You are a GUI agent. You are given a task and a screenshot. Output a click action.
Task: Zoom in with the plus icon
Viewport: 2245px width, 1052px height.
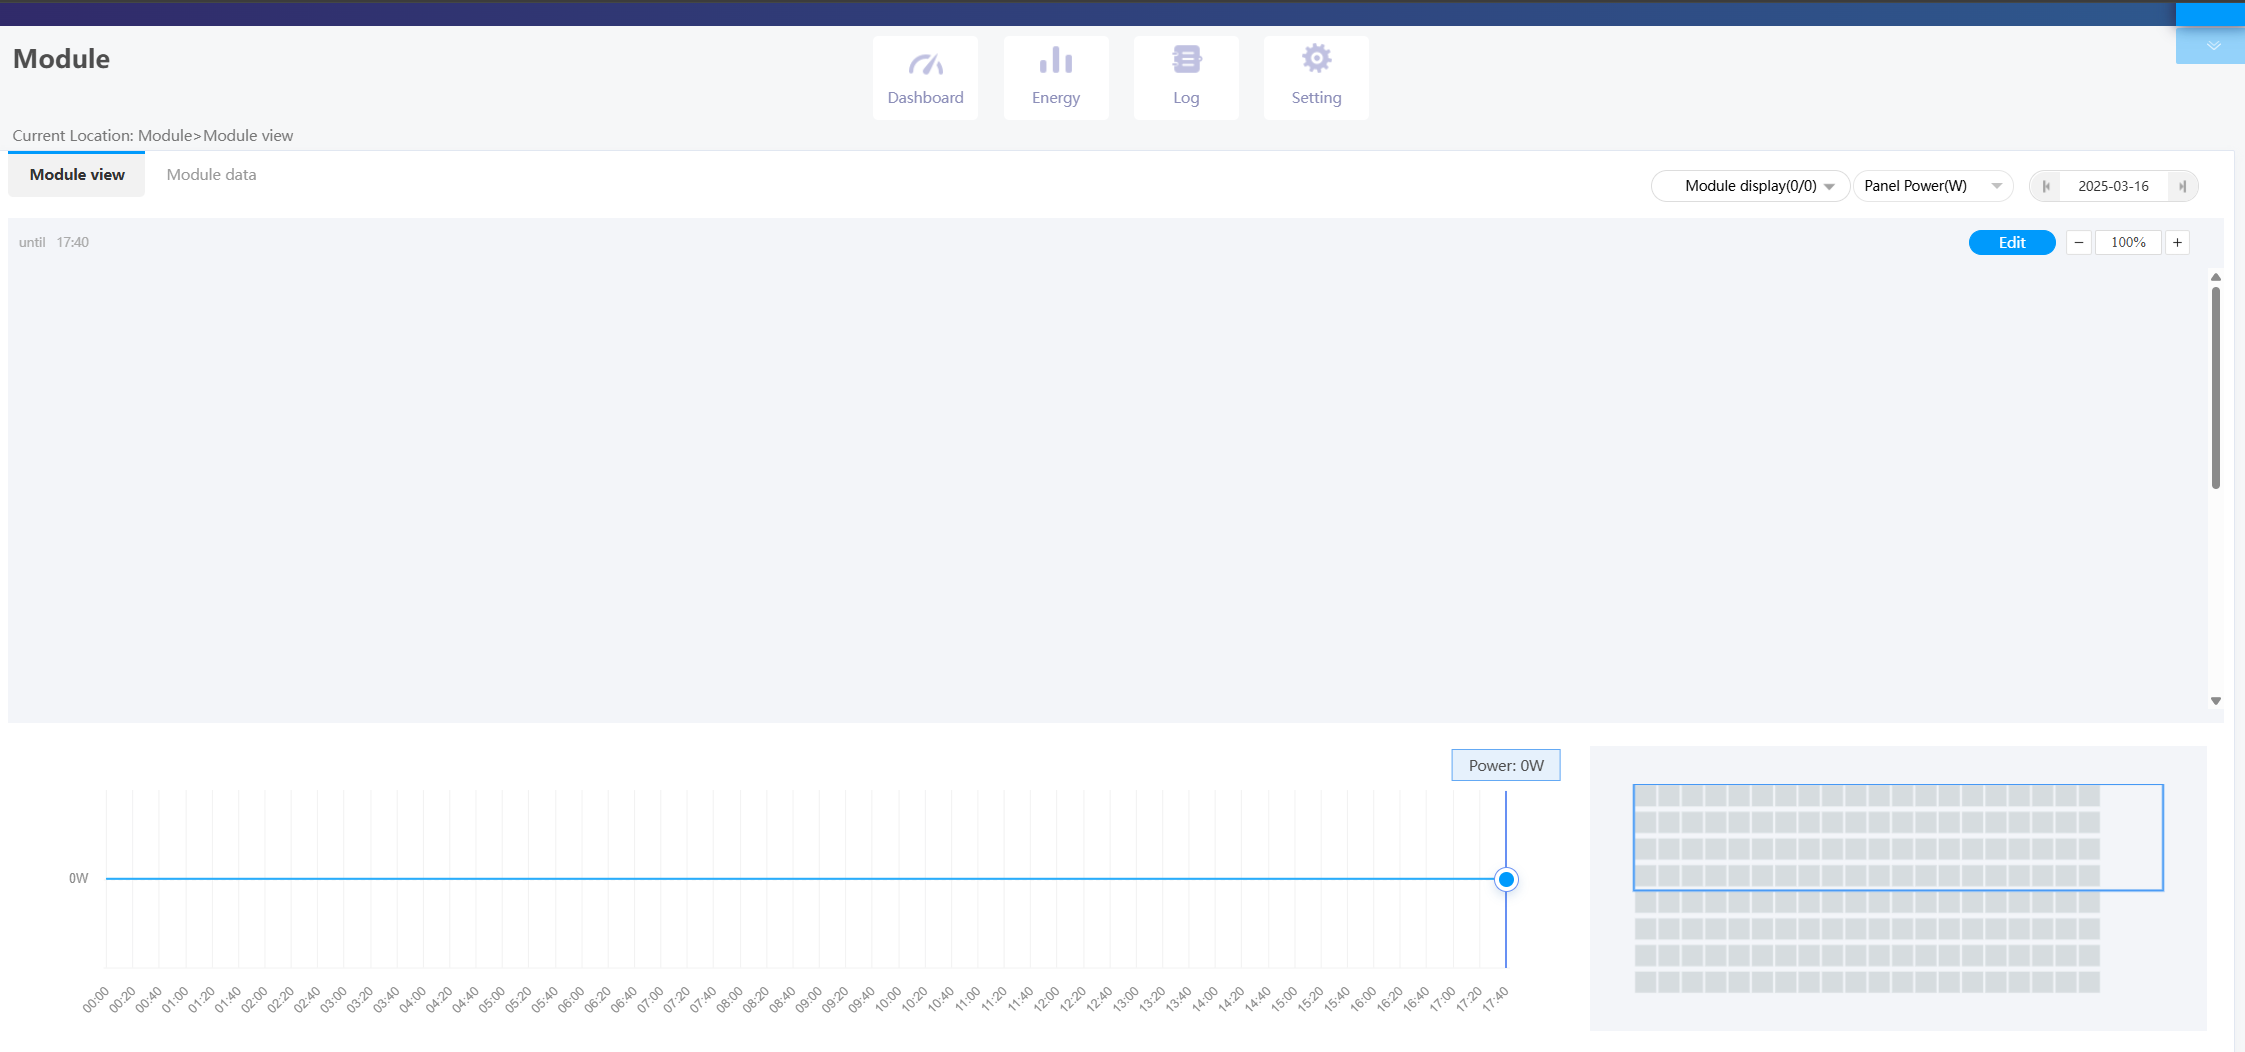[2177, 243]
